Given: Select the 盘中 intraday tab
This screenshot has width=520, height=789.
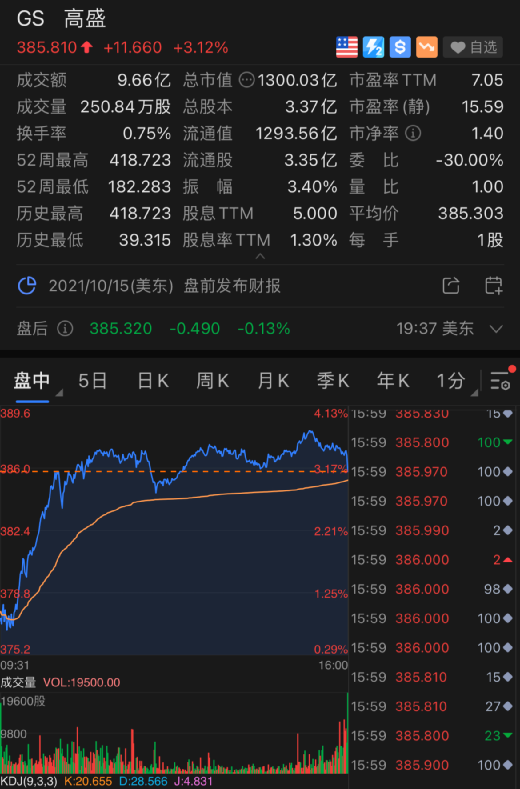Looking at the screenshot, I should click(x=32, y=381).
